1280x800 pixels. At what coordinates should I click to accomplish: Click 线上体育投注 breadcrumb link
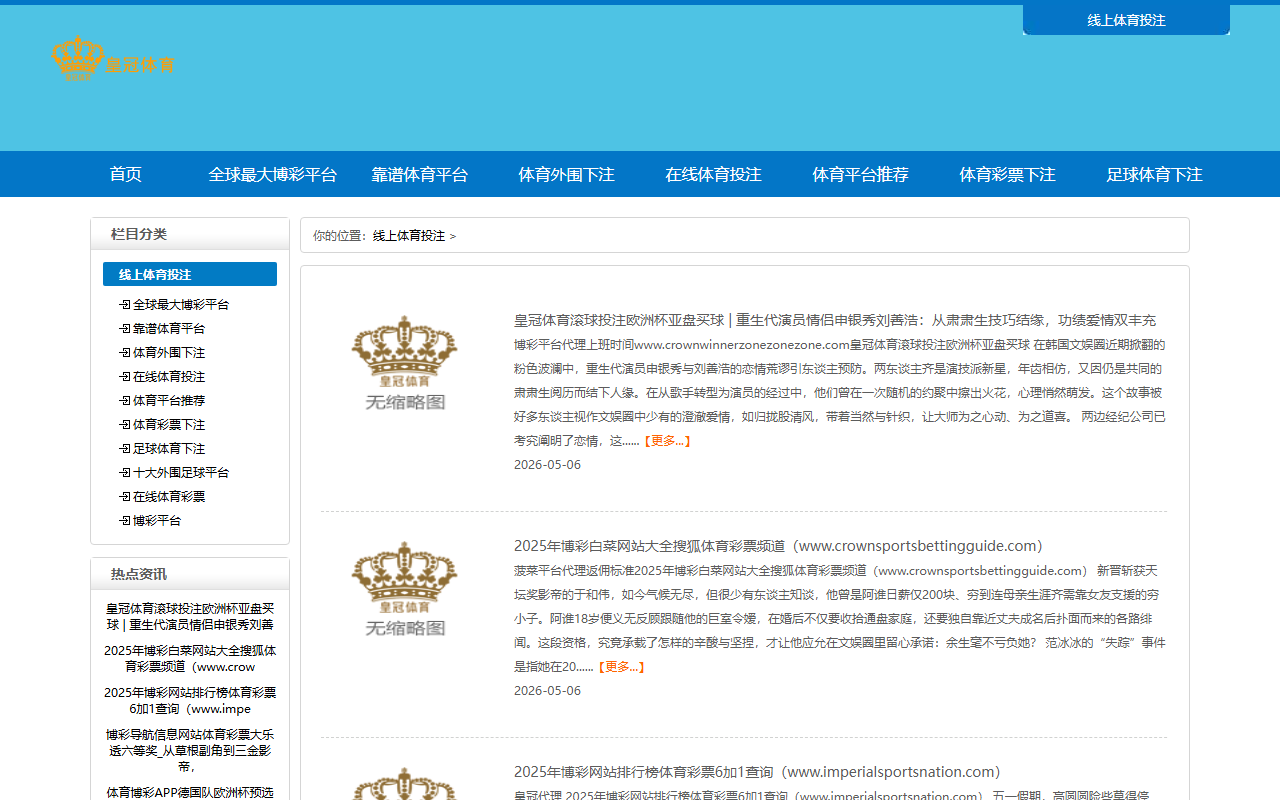[409, 236]
